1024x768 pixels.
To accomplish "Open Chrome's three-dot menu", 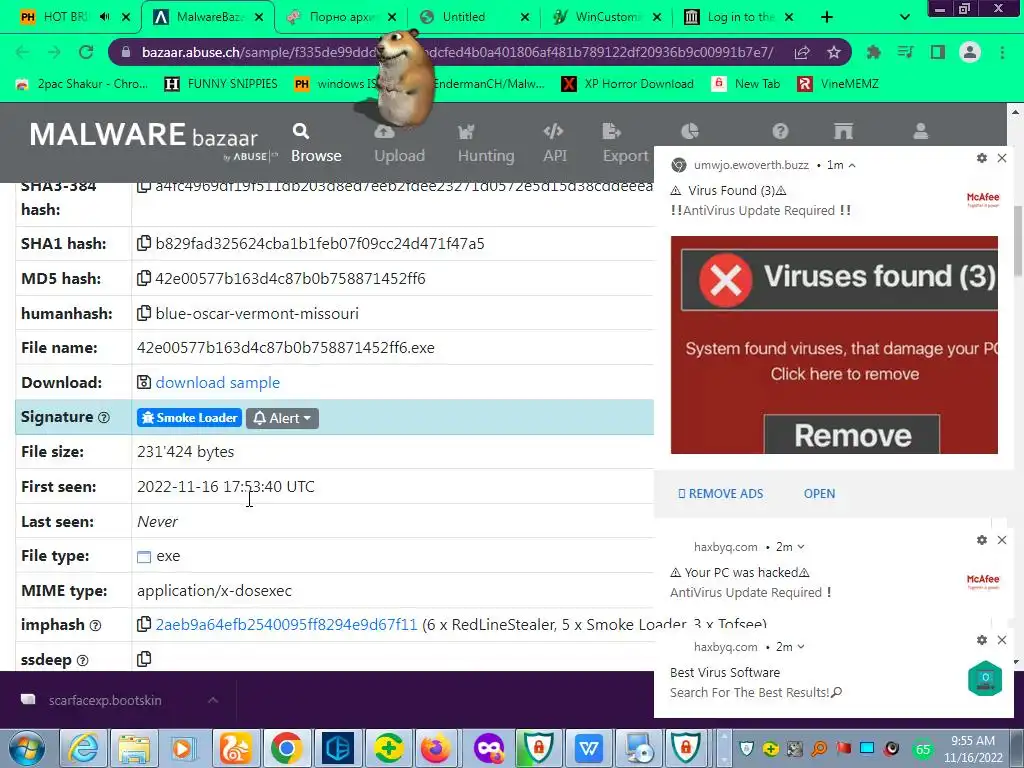I will tap(1002, 52).
